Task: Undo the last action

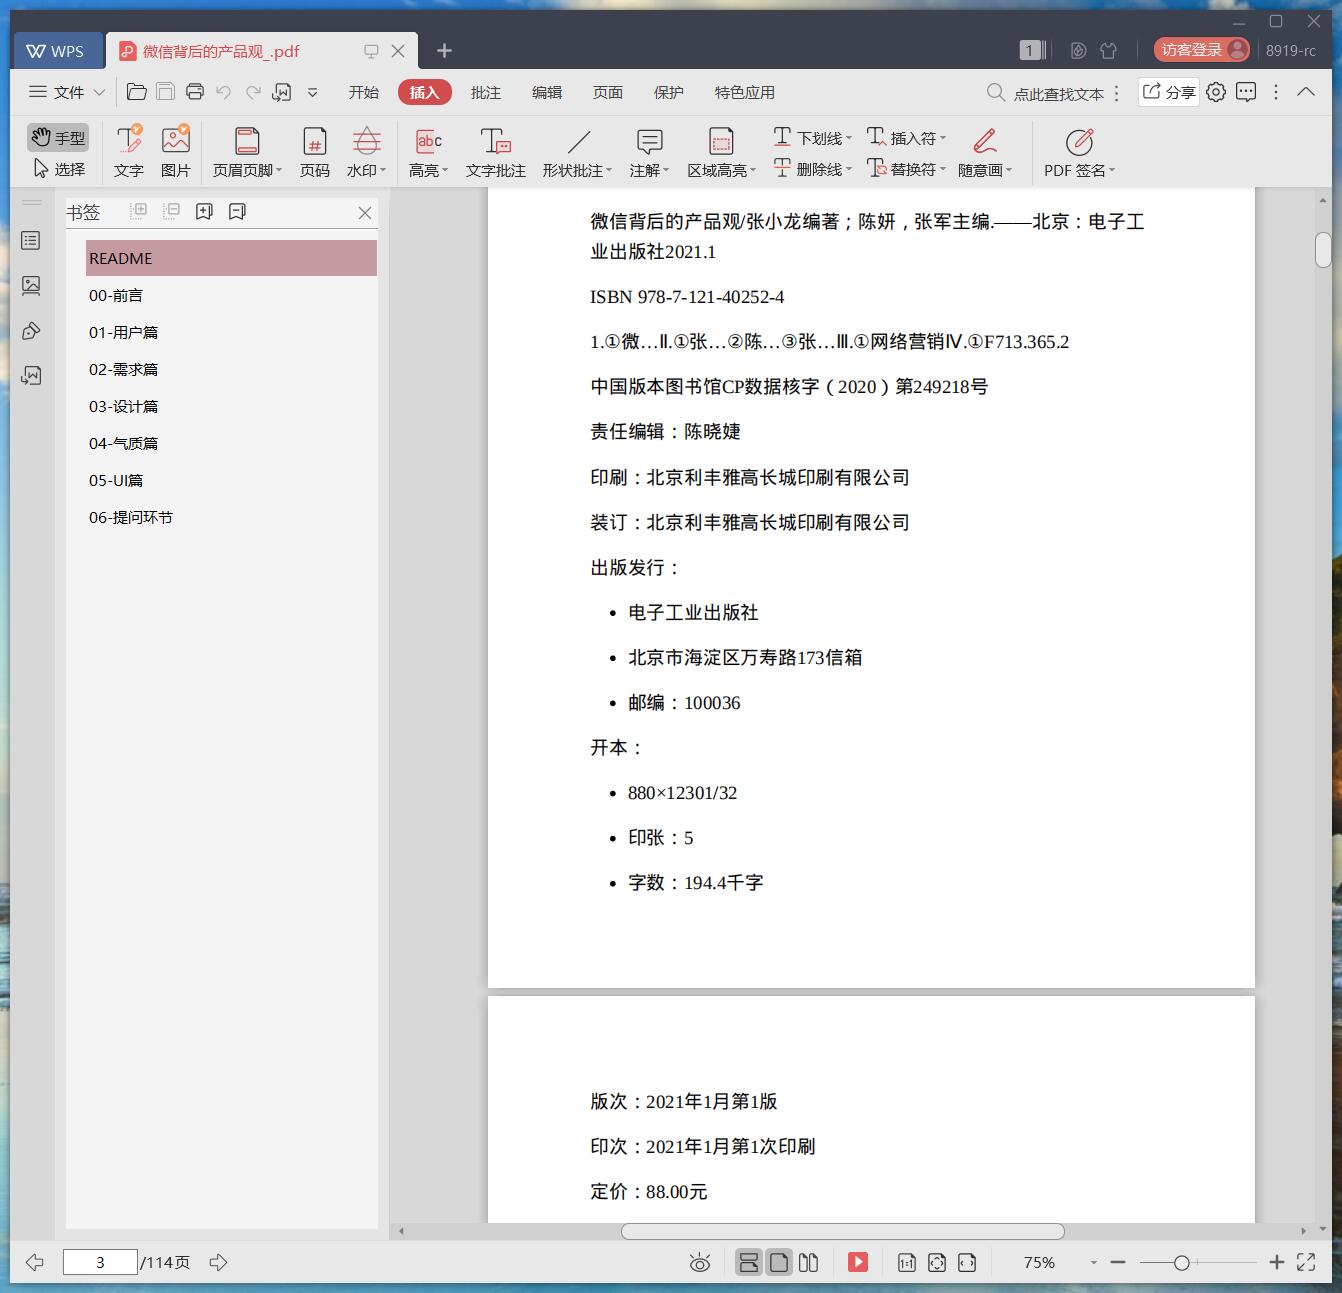Action: pyautogui.click(x=224, y=92)
